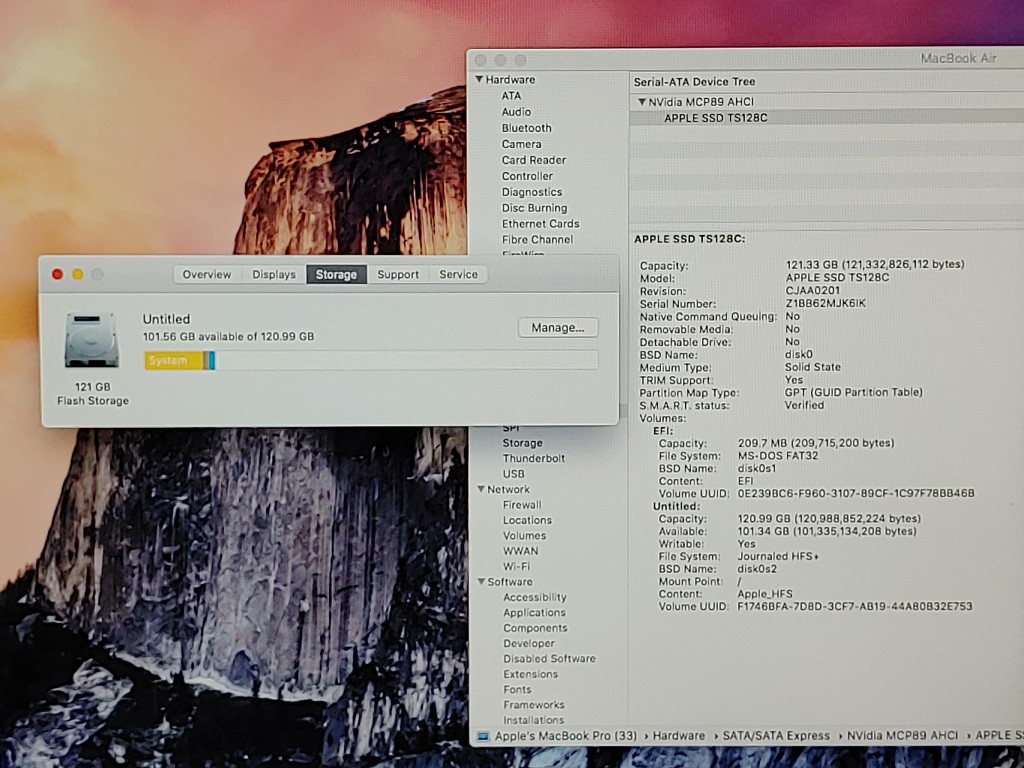This screenshot has height=768, width=1024.
Task: Select APPLE SSD TS128C in device tree
Action: (716, 118)
